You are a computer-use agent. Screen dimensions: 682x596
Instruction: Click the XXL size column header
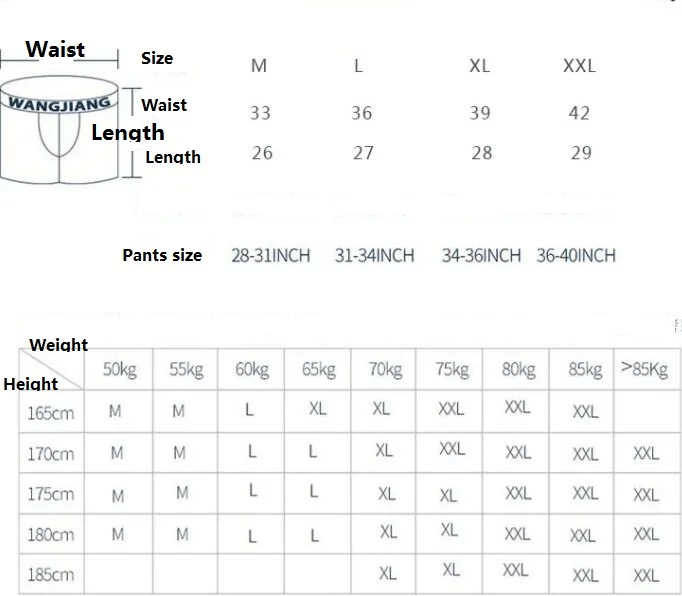(x=579, y=66)
